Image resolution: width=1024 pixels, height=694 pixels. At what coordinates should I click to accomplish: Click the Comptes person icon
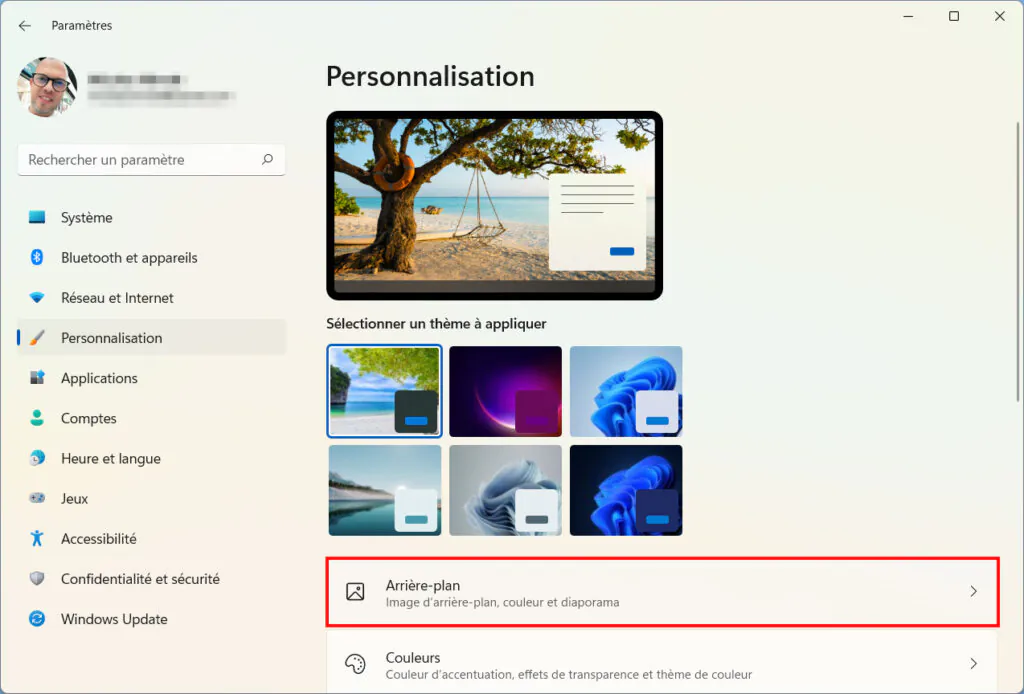point(37,418)
